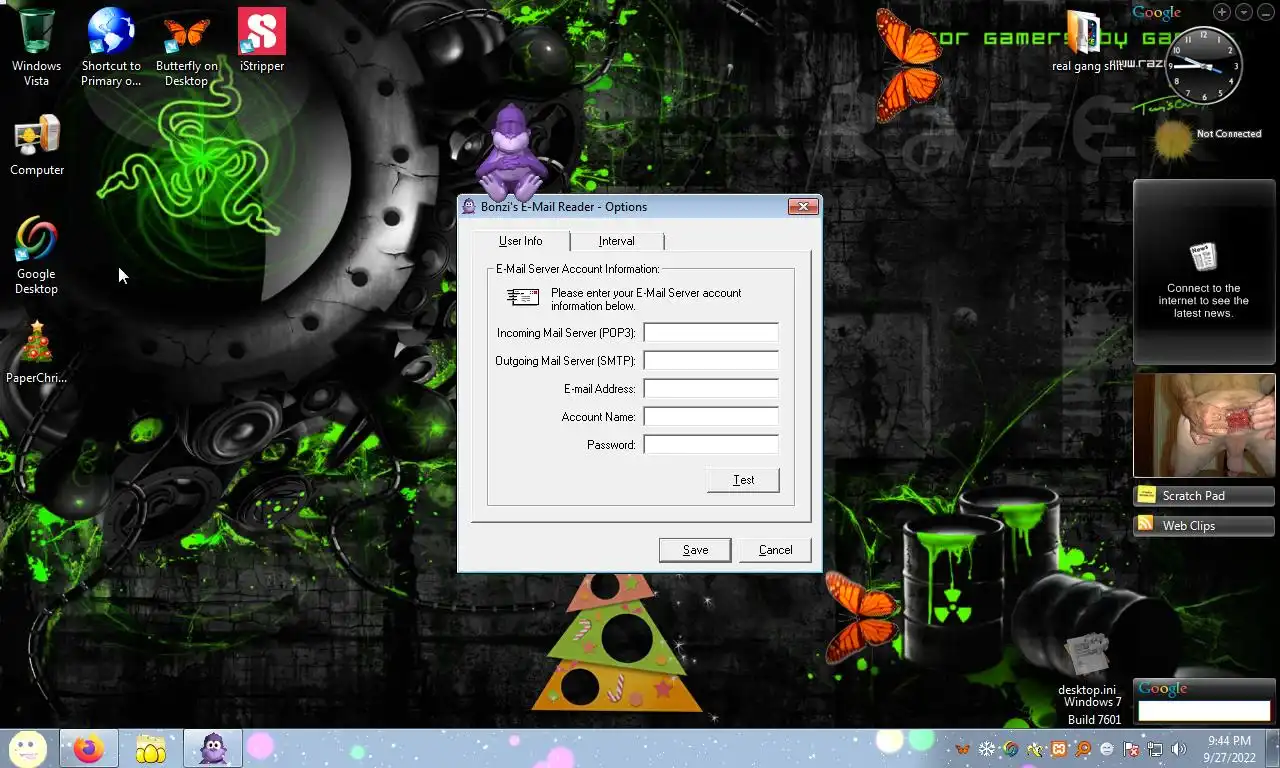This screenshot has width=1280, height=768.
Task: Click the Google Desktop search box
Action: point(1204,711)
